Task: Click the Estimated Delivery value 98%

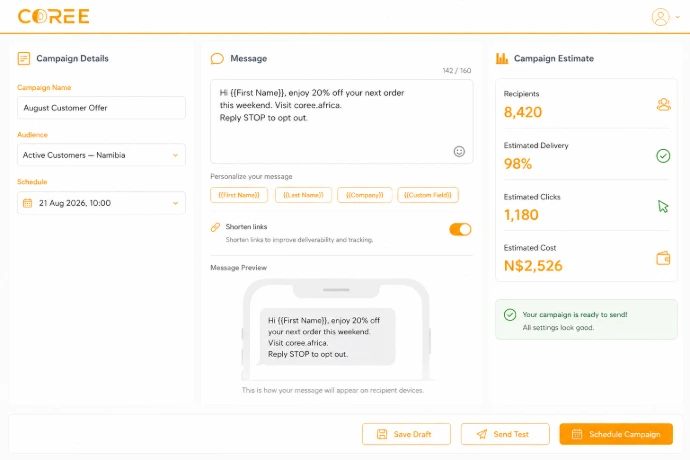Action: (x=518, y=164)
